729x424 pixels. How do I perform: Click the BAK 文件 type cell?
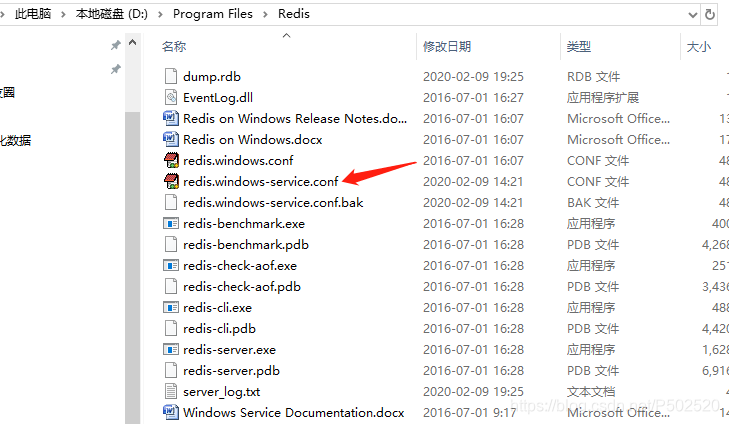(593, 202)
